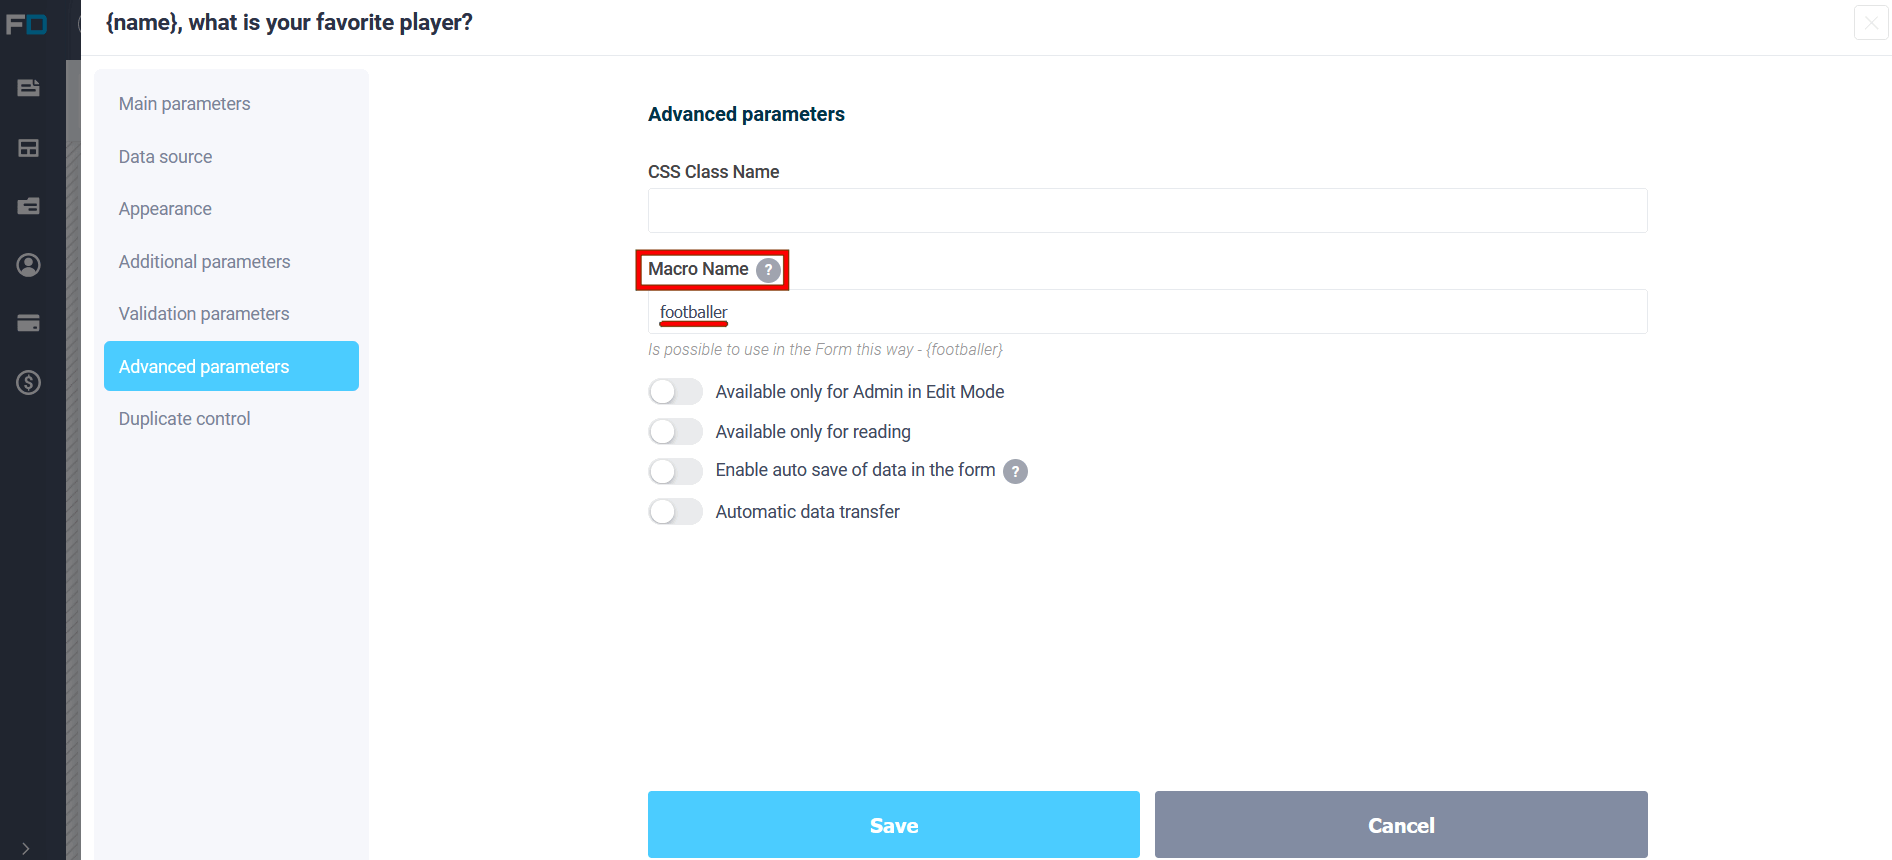Screen dimensions: 1892x860
Task: Turn on Automatic data transfer
Action: [x=675, y=512]
